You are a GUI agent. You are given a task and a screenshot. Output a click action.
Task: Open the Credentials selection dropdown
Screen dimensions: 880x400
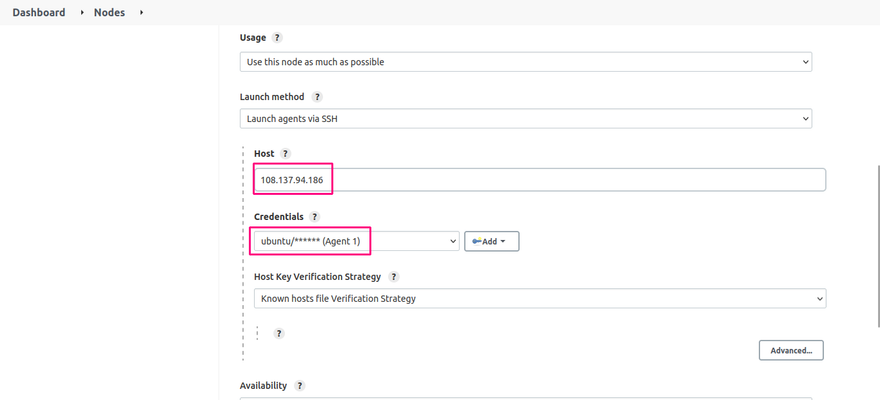[x=356, y=241]
